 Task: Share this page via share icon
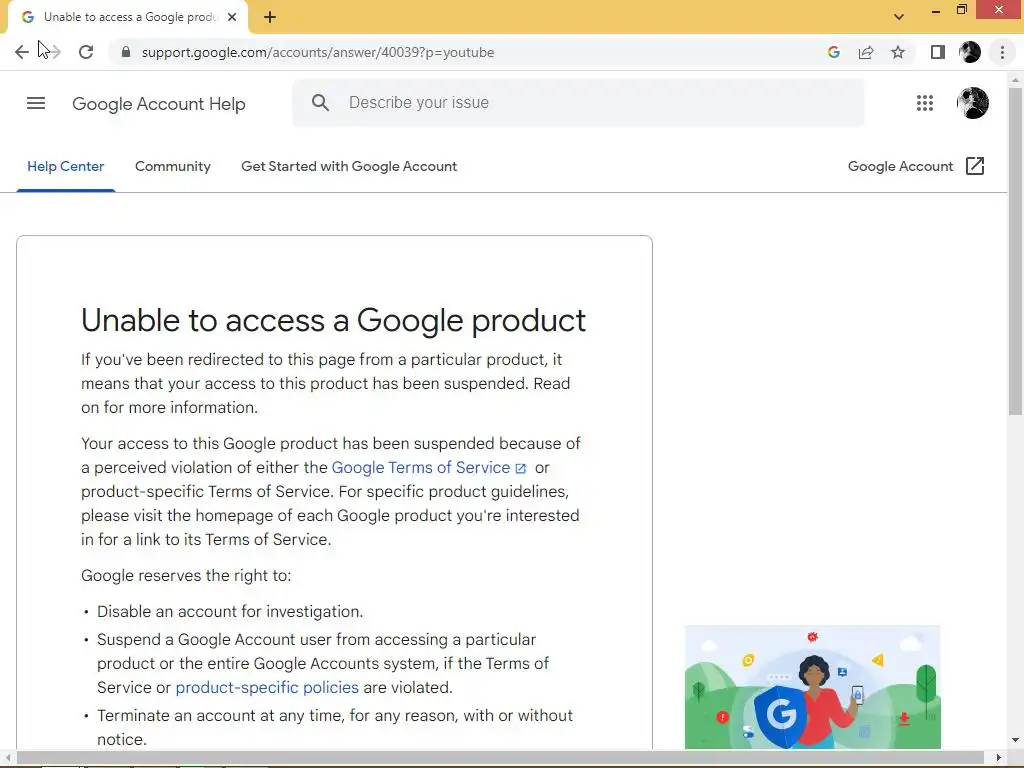866,52
